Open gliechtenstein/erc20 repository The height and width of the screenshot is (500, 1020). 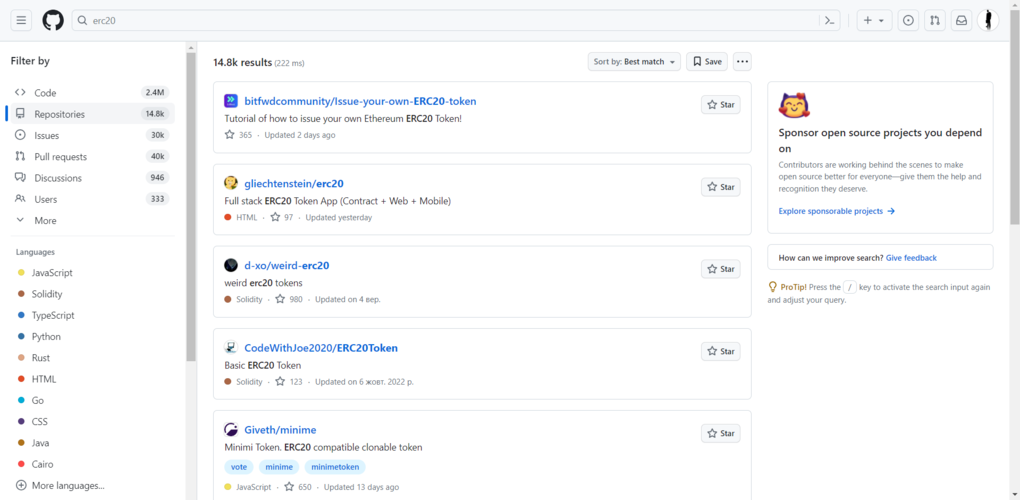[293, 183]
